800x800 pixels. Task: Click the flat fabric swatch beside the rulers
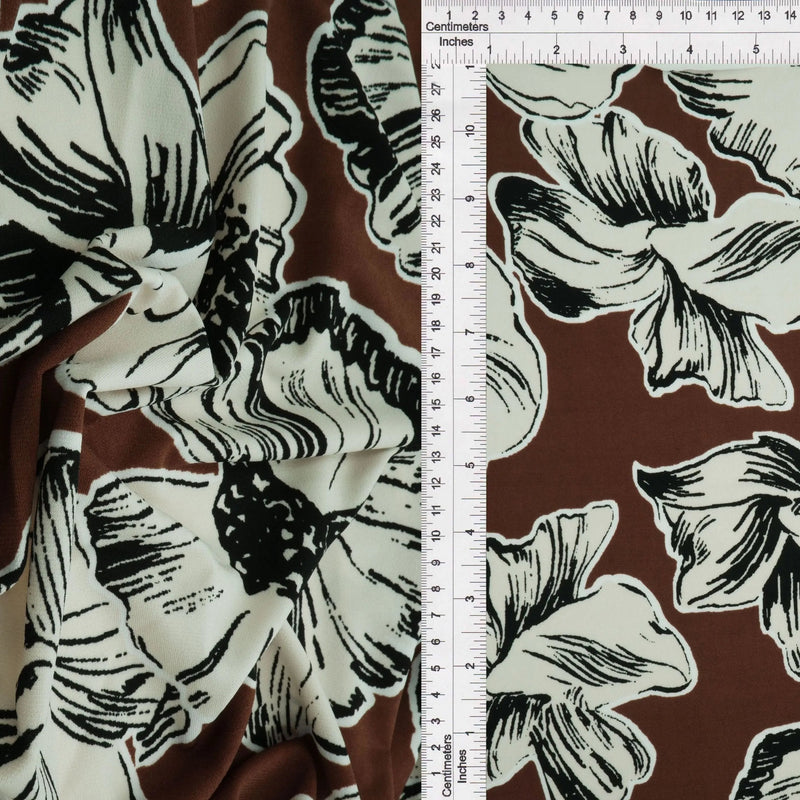tap(643, 432)
